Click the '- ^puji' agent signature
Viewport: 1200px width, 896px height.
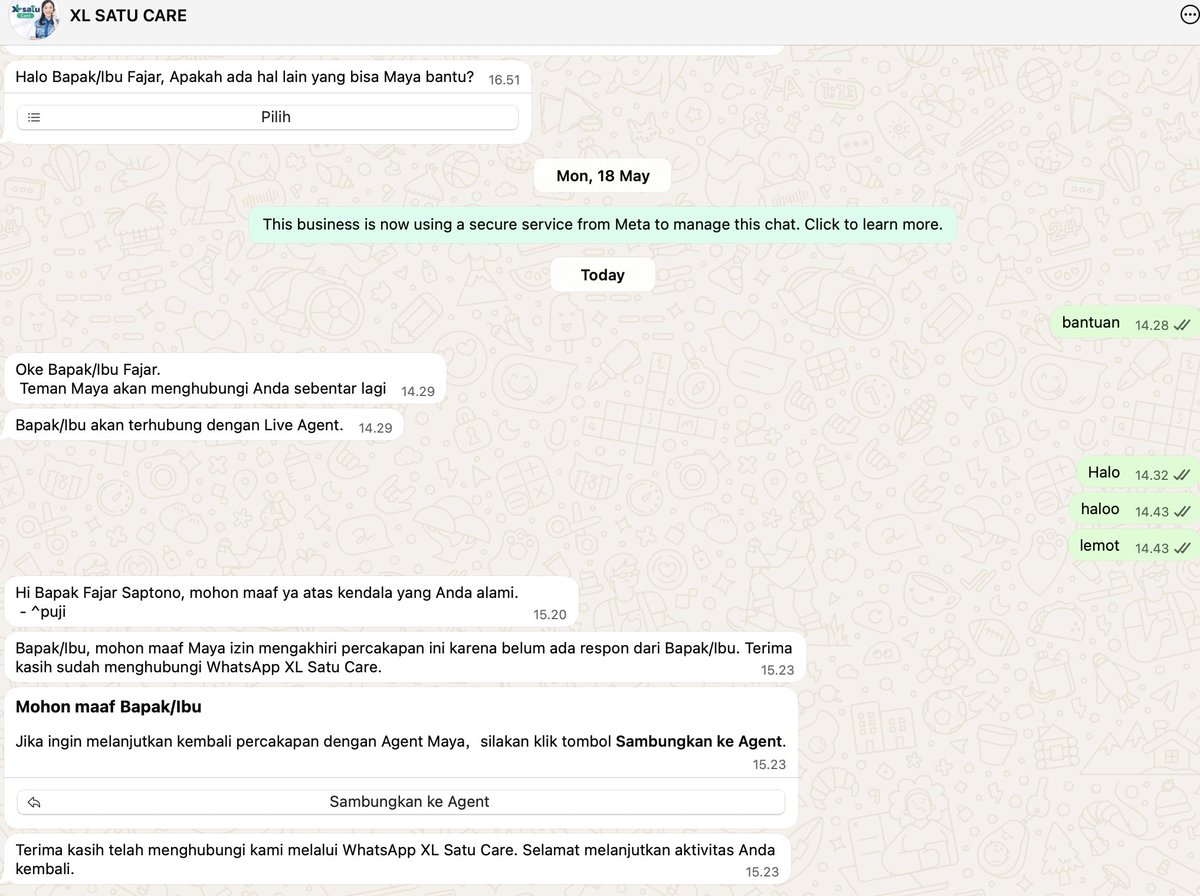coord(43,611)
